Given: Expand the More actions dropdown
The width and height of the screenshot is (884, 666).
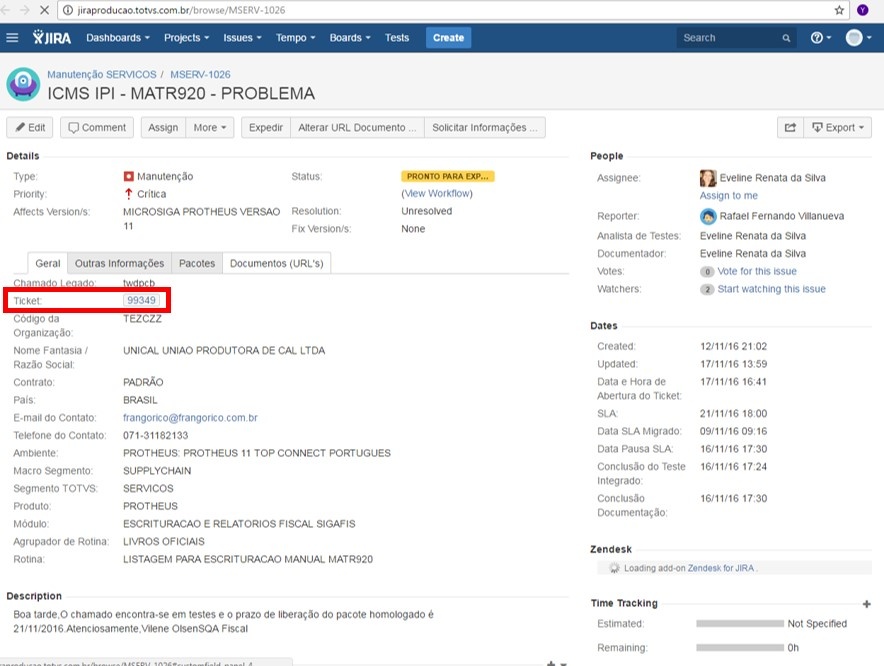Looking at the screenshot, I should (210, 127).
